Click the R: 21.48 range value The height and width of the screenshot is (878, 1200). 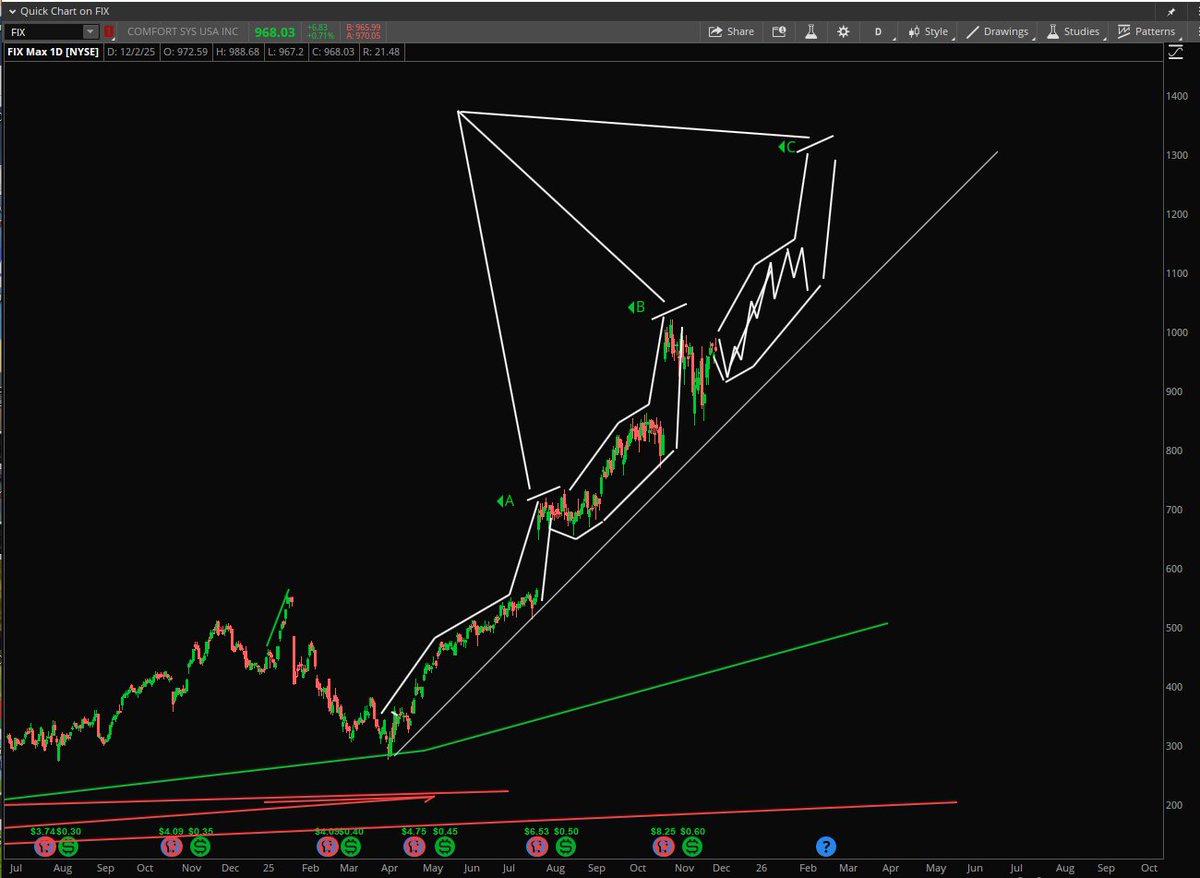(x=379, y=51)
